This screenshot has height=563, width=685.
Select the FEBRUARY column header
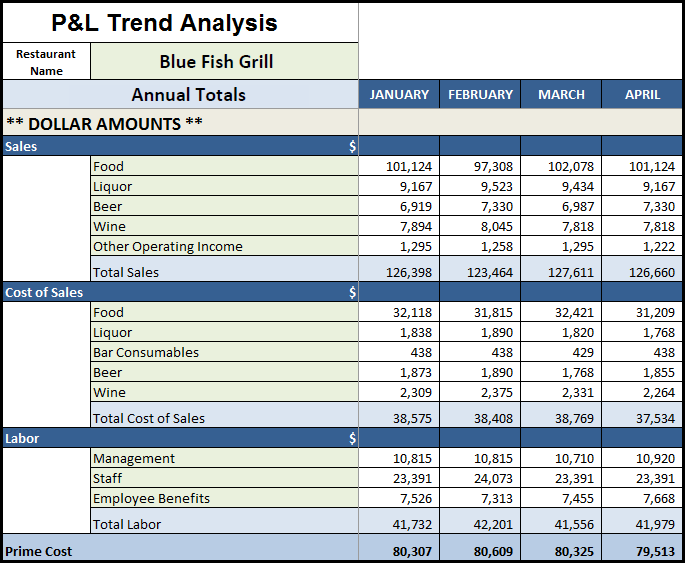click(480, 94)
